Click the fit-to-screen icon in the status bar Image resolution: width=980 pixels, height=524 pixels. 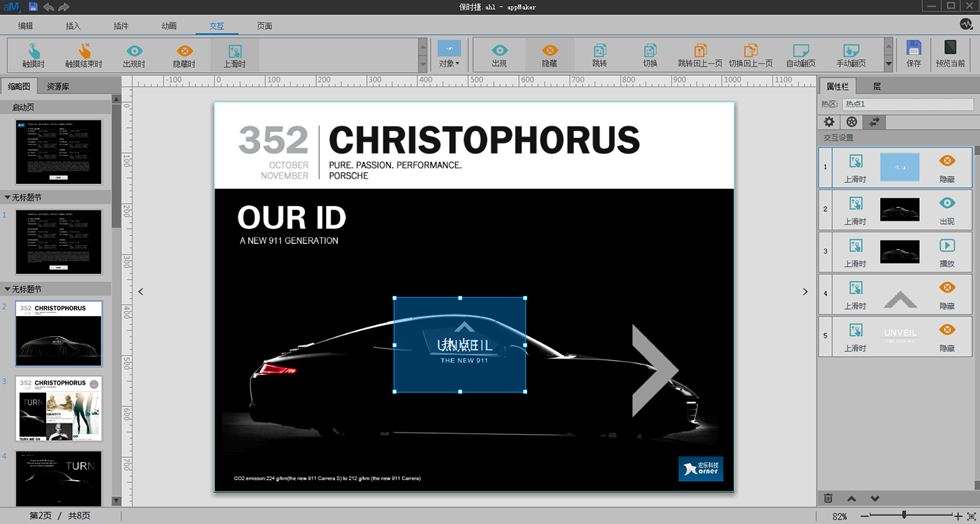(971, 516)
